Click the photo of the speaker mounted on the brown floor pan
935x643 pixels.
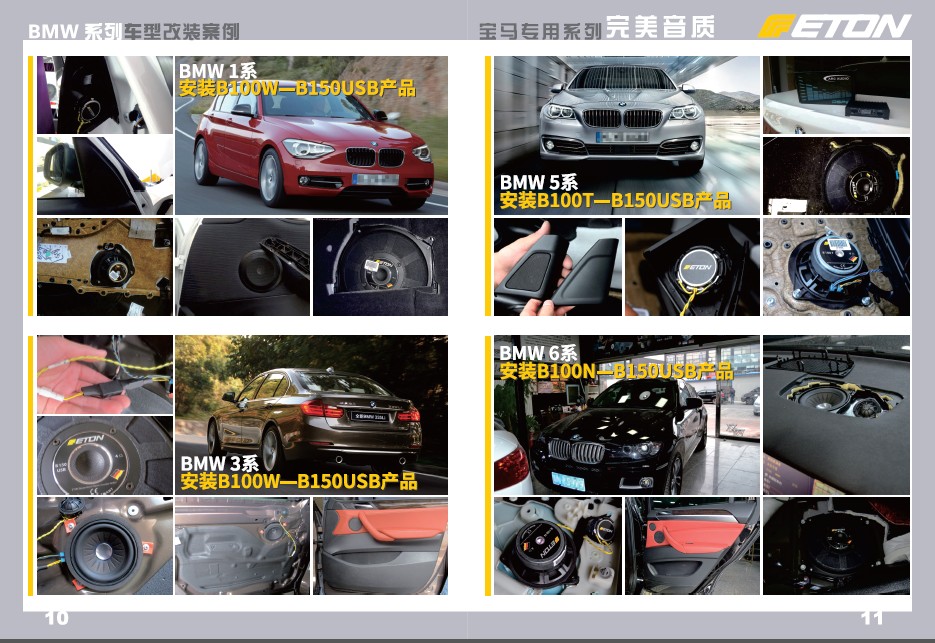pyautogui.click(x=837, y=267)
